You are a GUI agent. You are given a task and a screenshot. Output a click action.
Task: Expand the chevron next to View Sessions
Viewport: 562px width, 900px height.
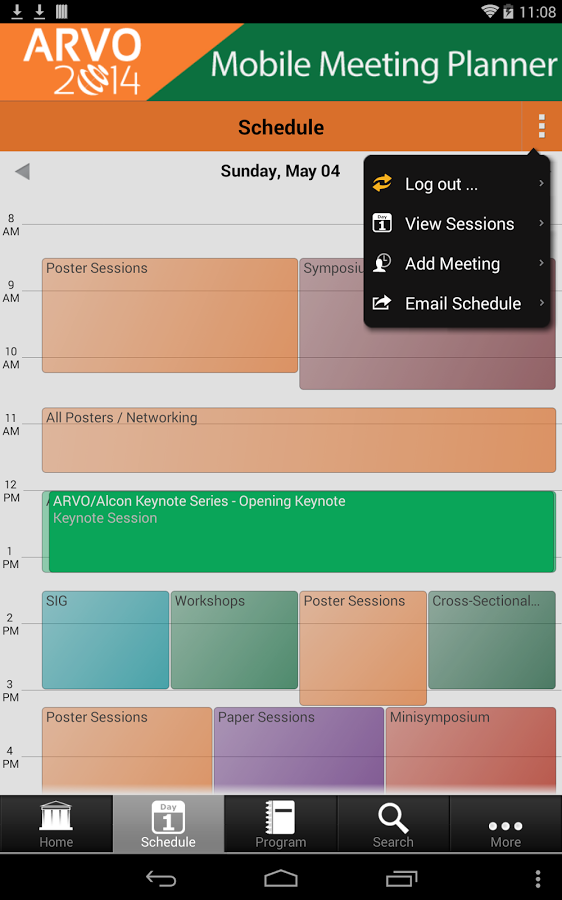[541, 223]
